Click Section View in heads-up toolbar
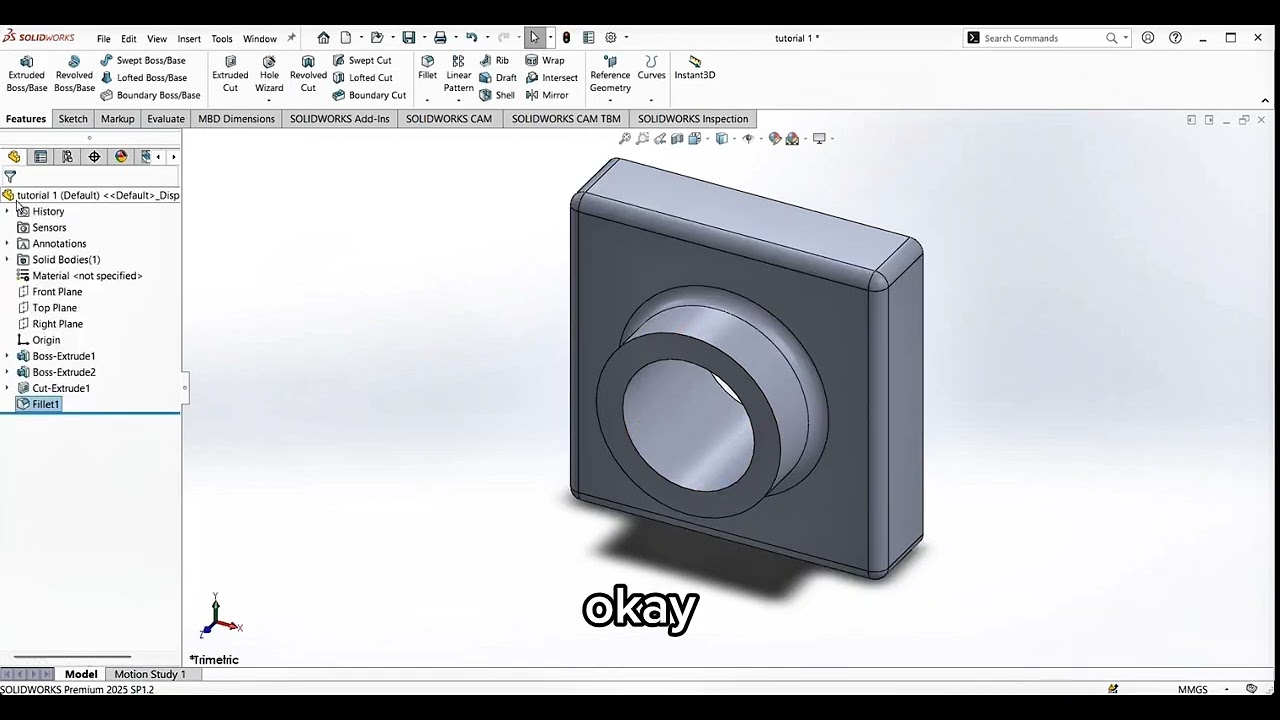Image resolution: width=1280 pixels, height=720 pixels. coord(677,139)
